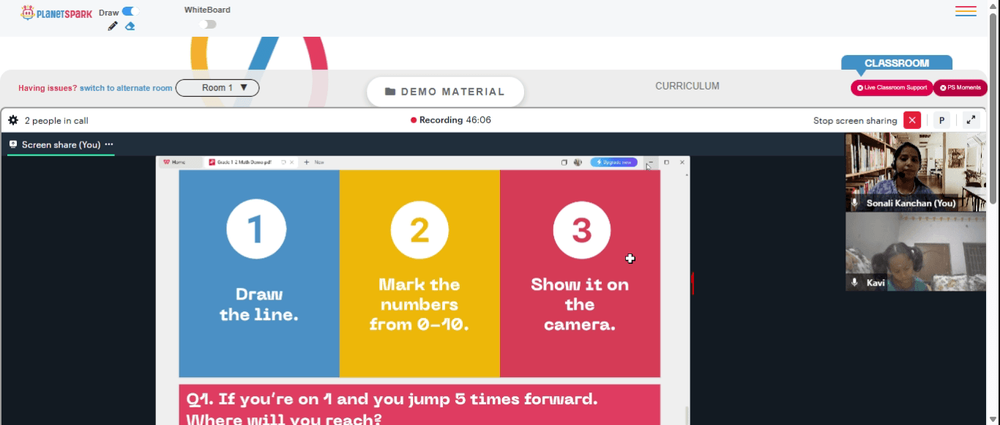Click Kavi's video thumbnail

(915, 251)
